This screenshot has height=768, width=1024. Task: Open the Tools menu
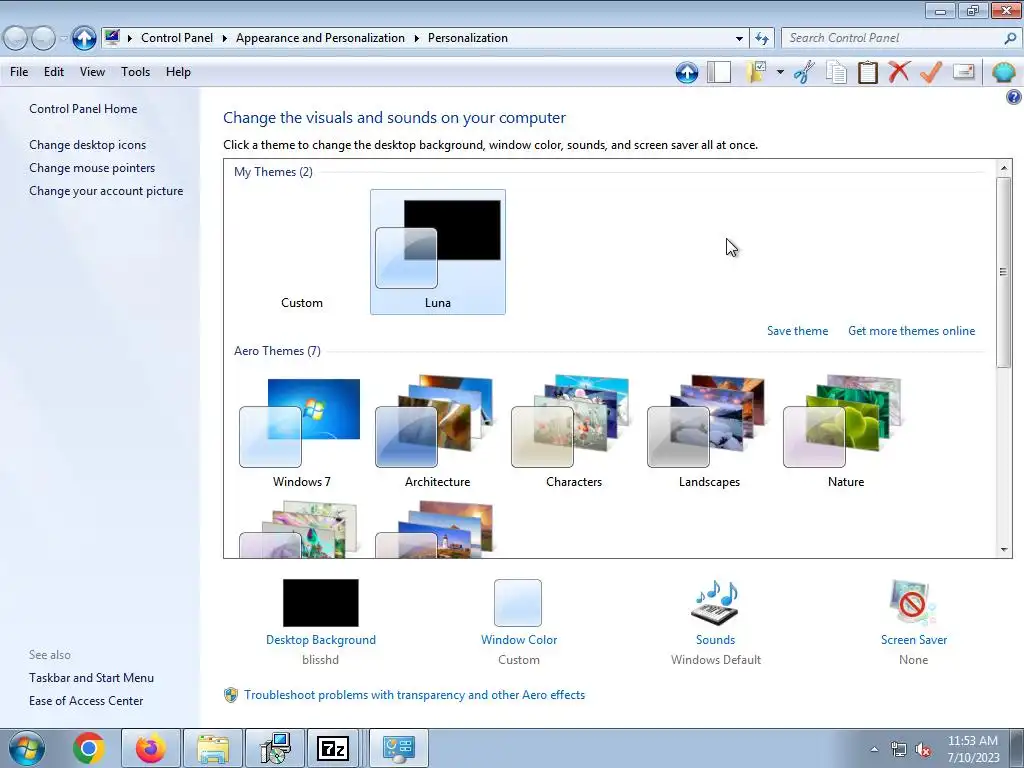pos(135,72)
